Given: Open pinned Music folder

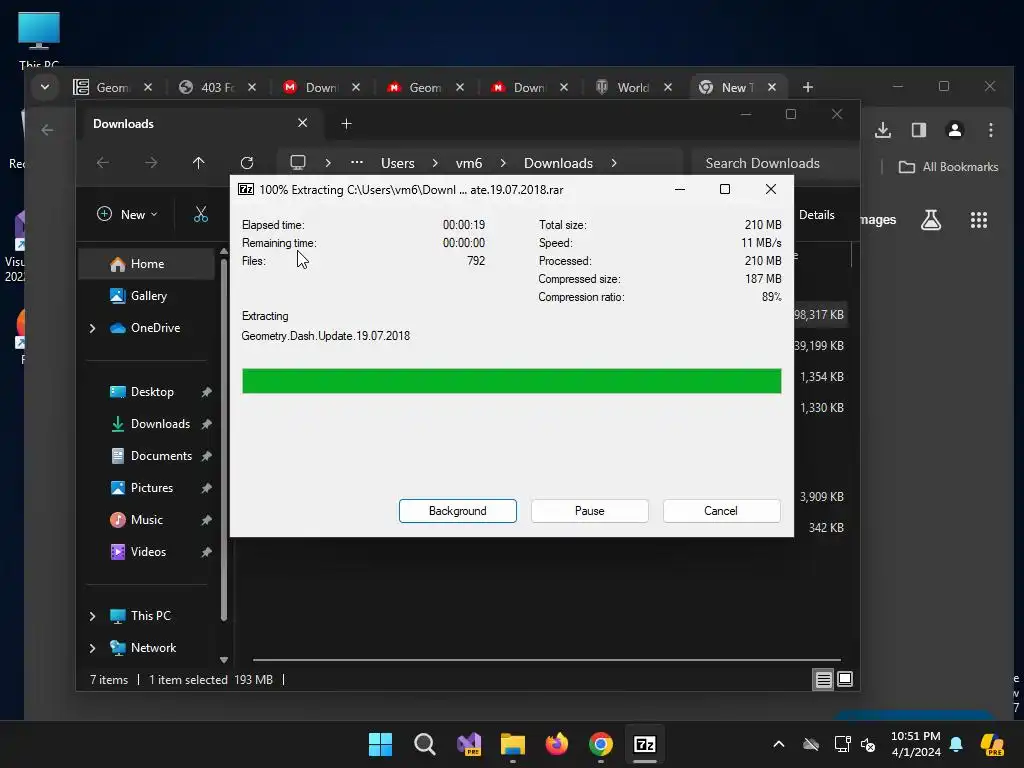Looking at the screenshot, I should [x=146, y=520].
